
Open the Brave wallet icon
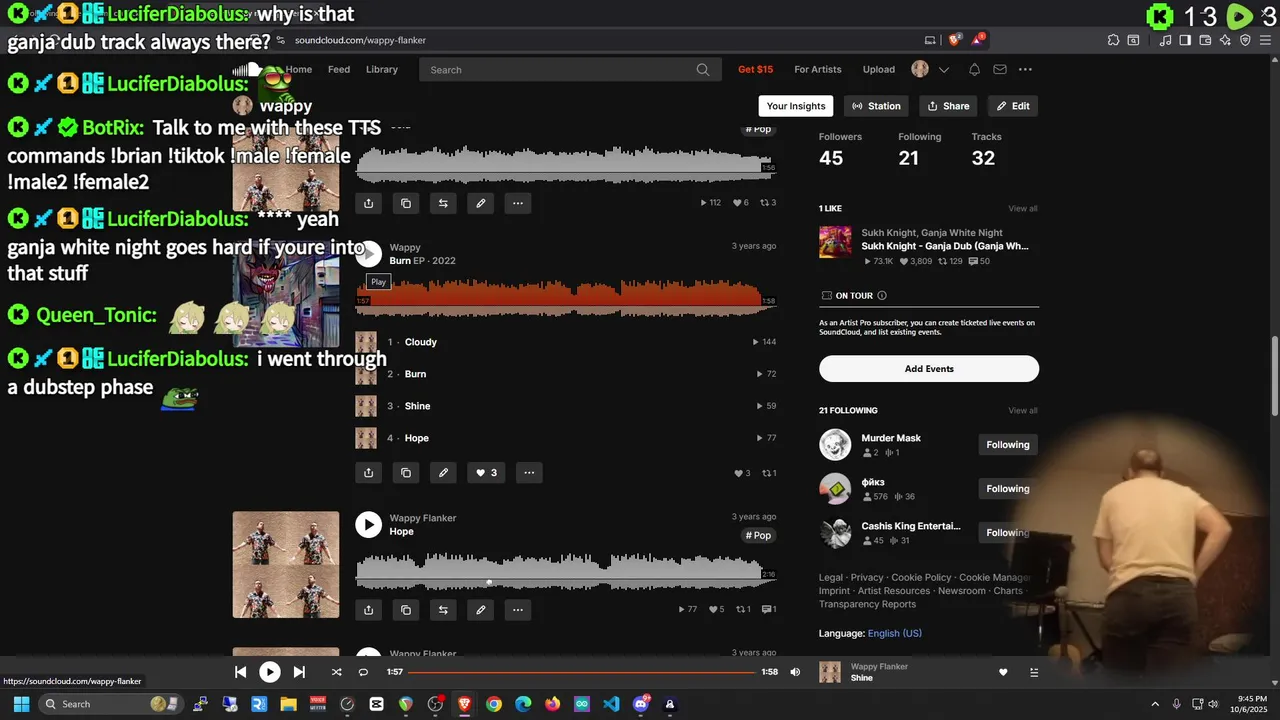tap(1205, 40)
